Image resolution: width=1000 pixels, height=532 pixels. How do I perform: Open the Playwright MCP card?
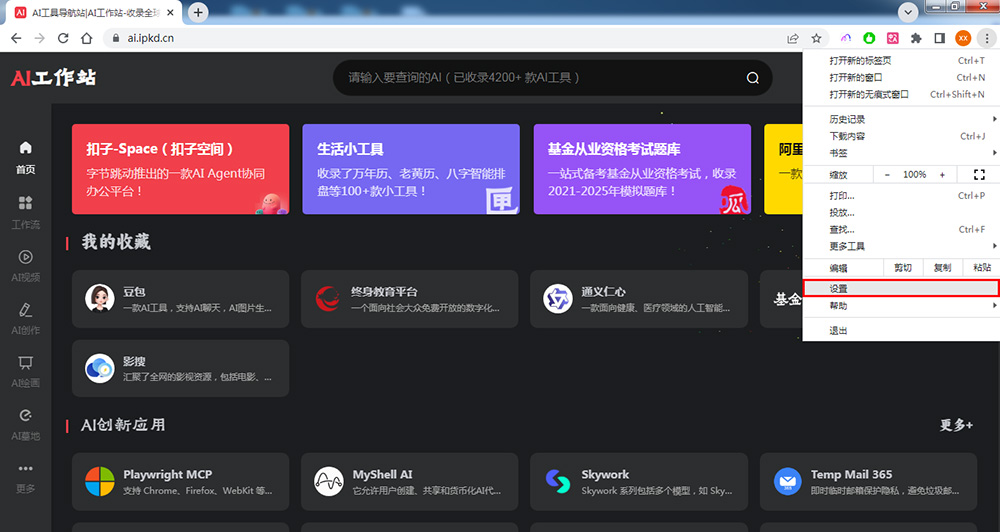click(180, 482)
